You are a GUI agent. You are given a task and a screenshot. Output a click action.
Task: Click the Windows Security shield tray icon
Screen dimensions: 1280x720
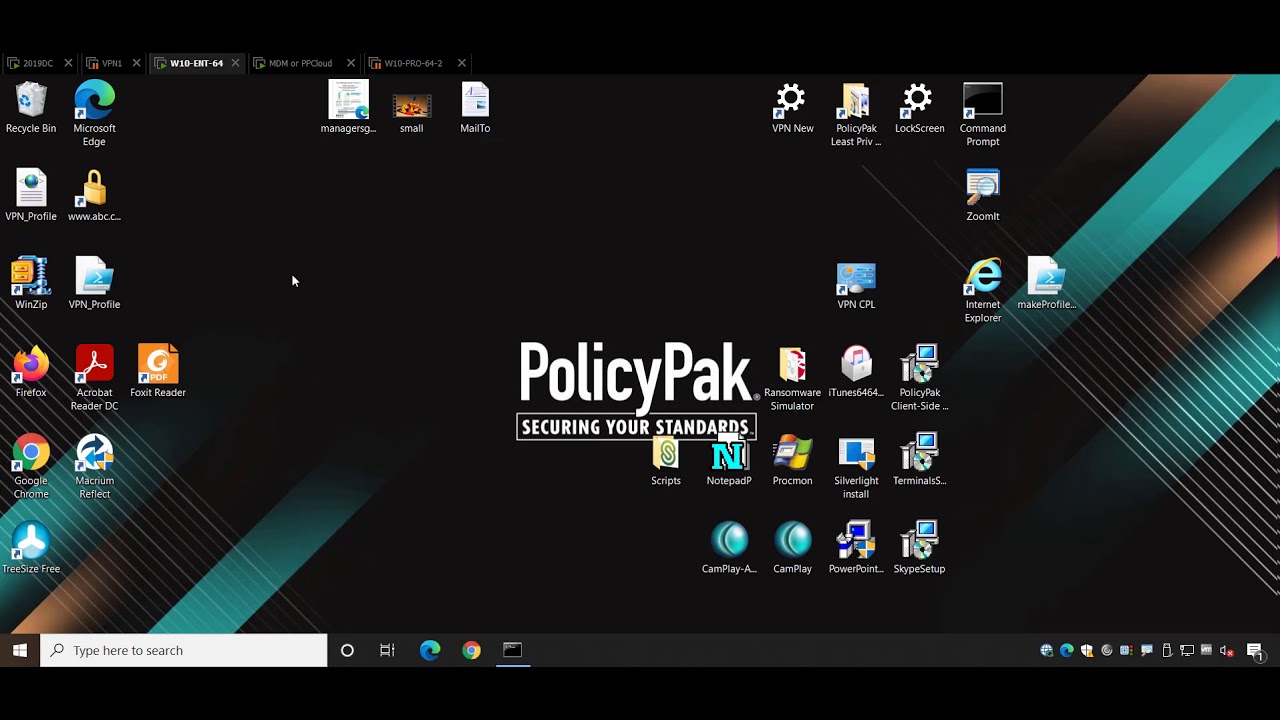coord(1087,650)
